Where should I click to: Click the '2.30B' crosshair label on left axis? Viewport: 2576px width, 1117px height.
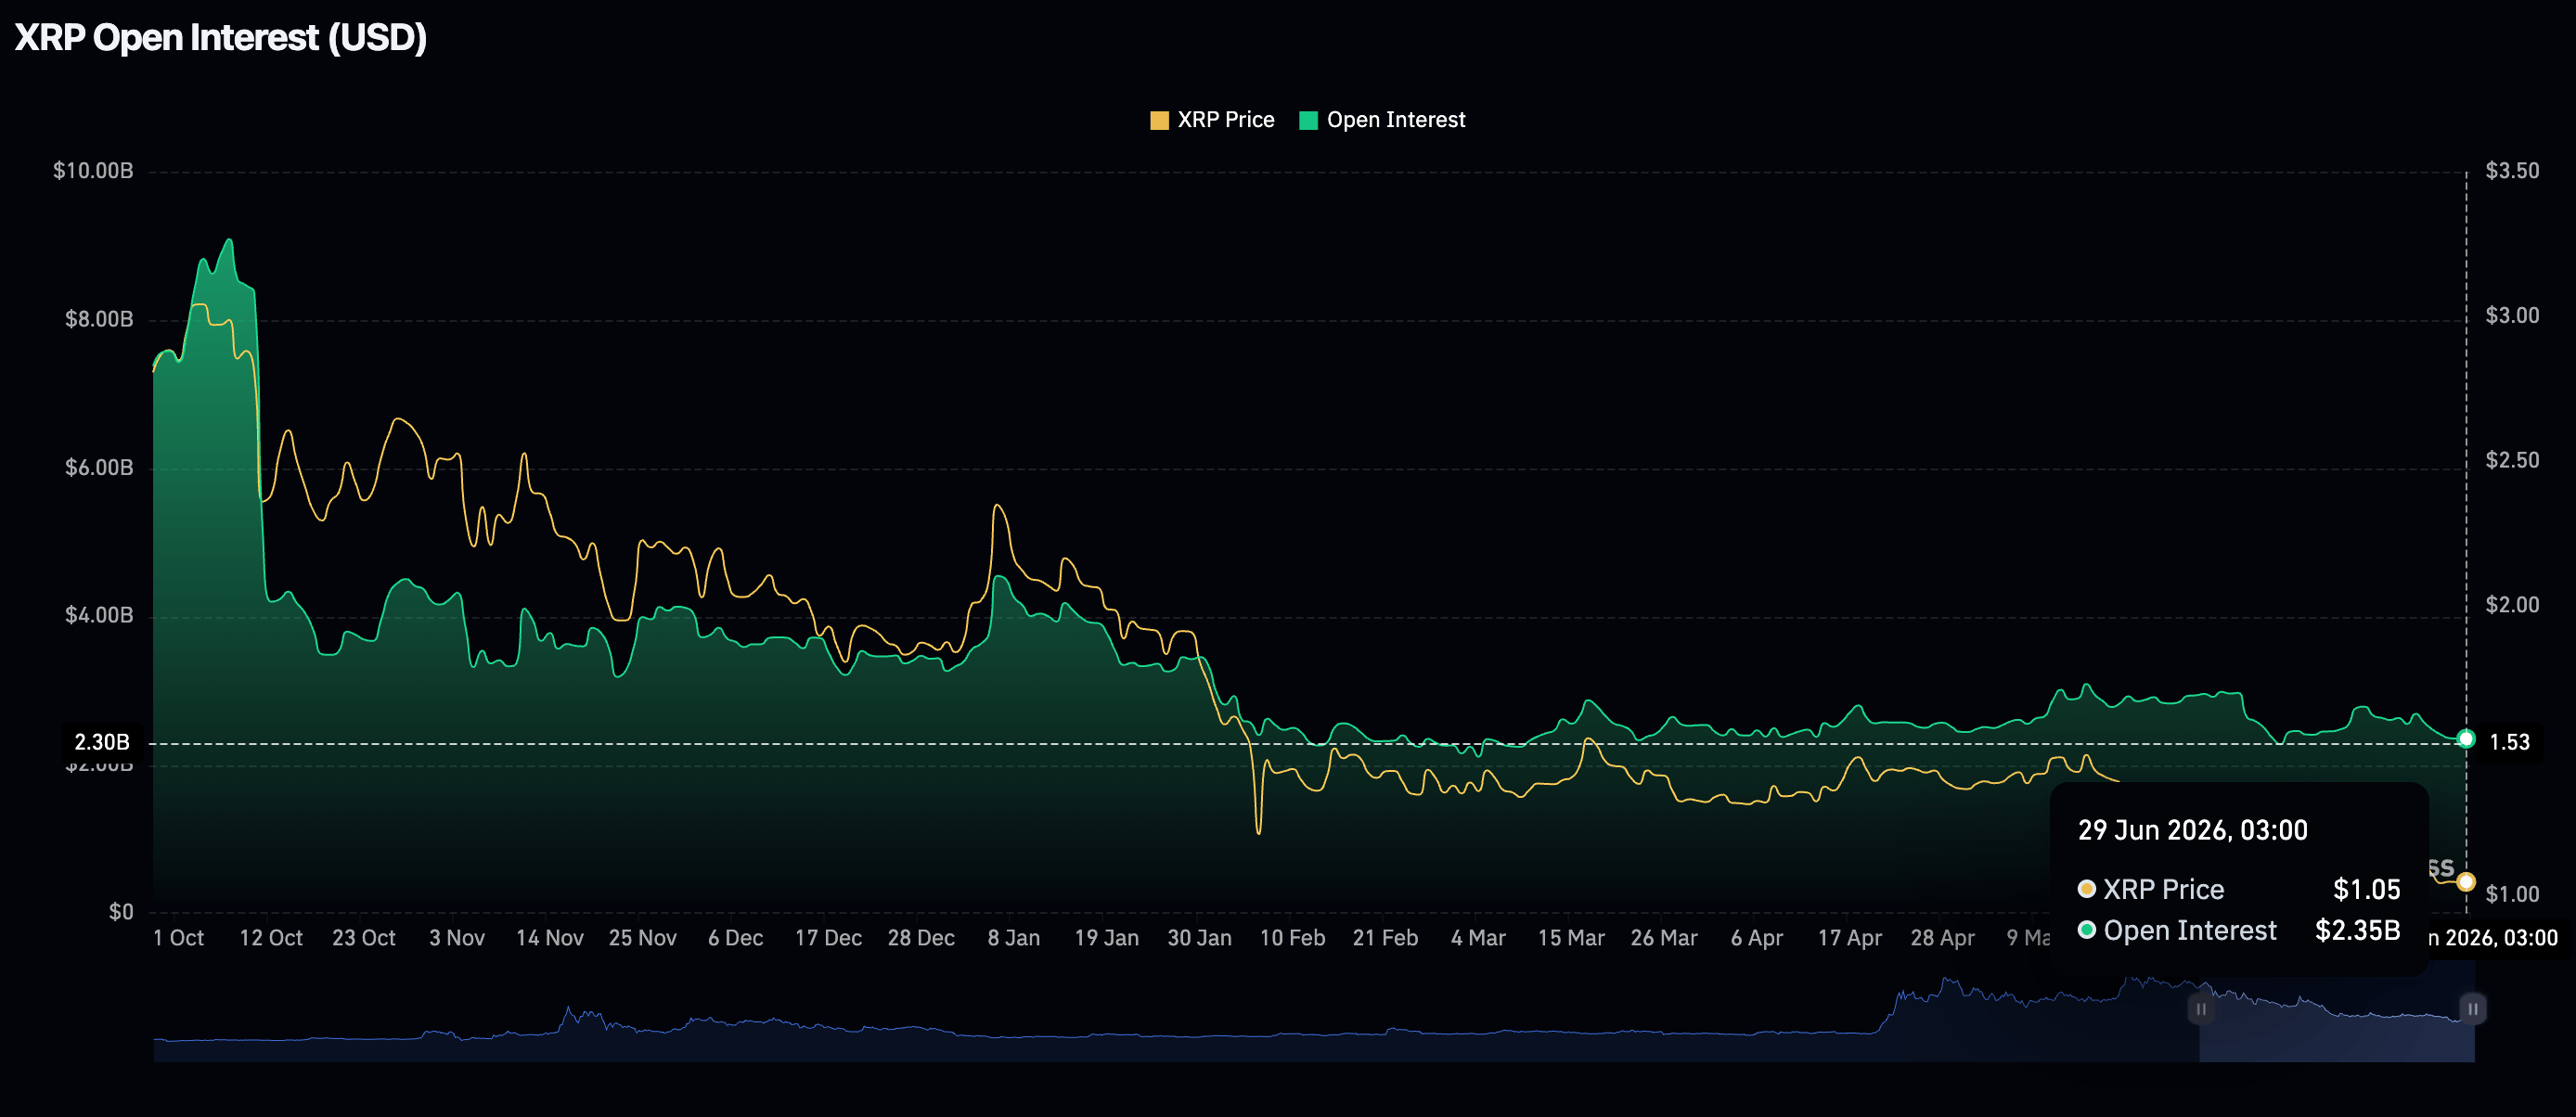[x=102, y=742]
